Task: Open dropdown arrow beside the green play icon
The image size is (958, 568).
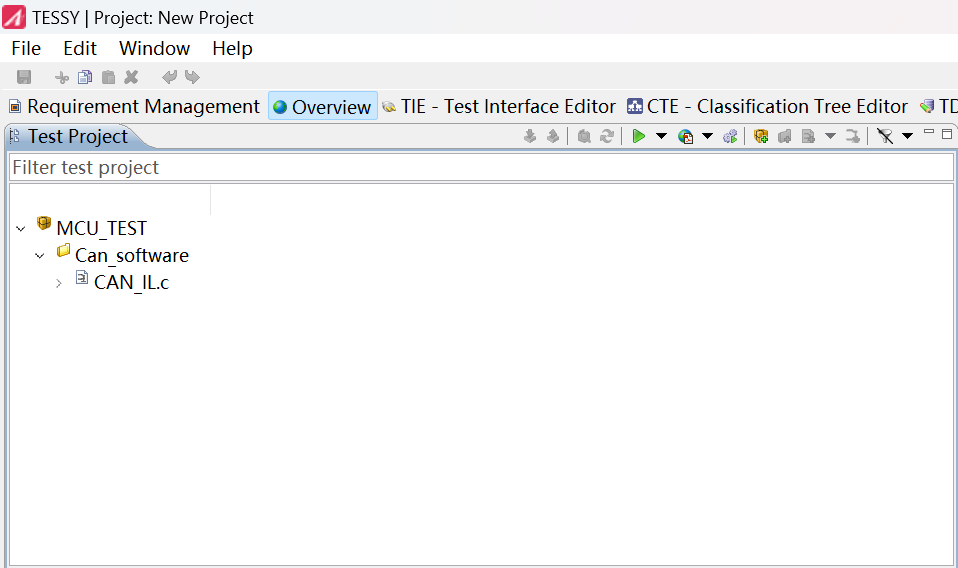Action: pyautogui.click(x=661, y=136)
